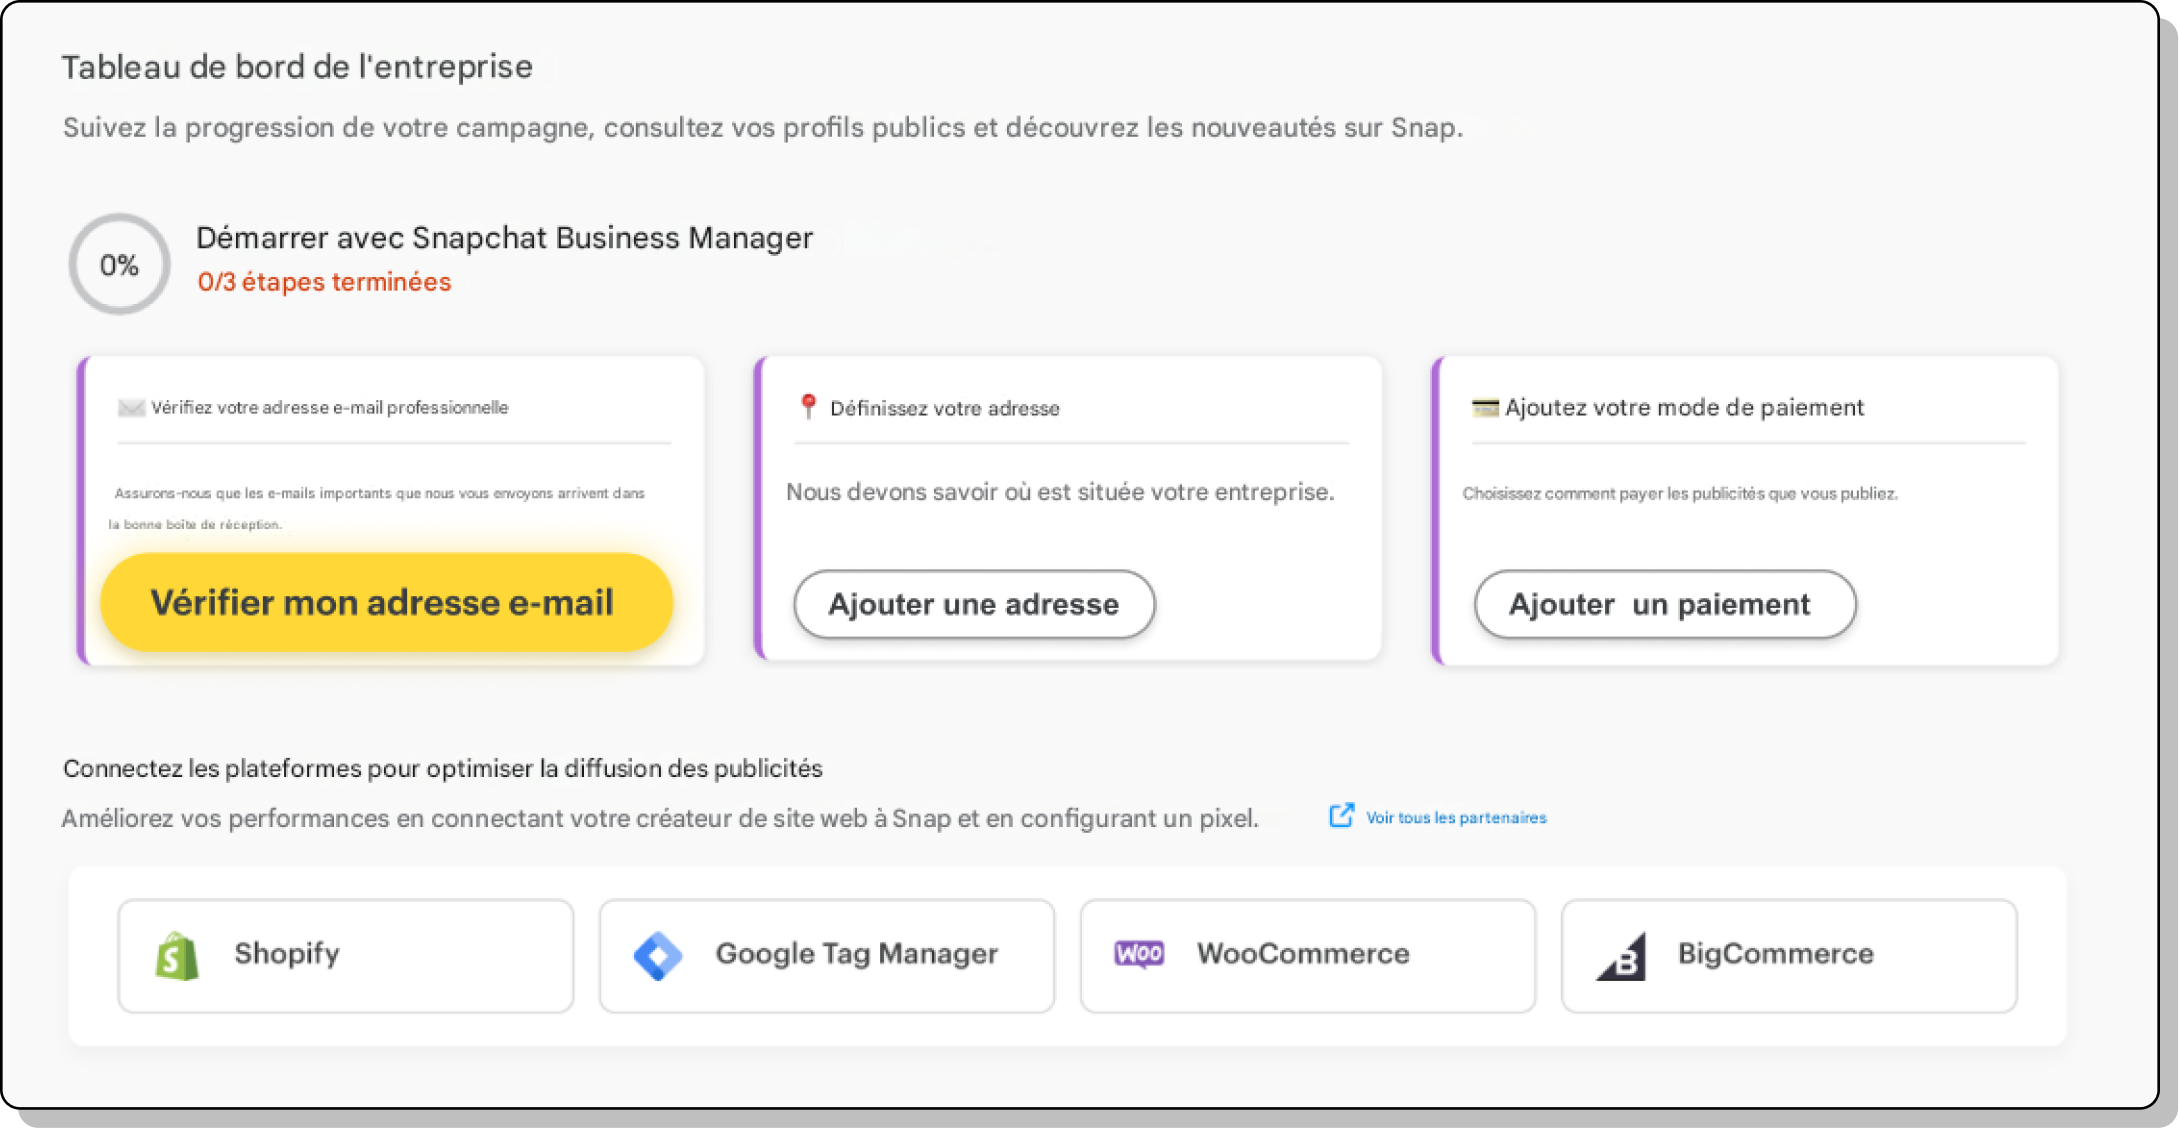Select the BigCommerce platform card

(1789, 956)
